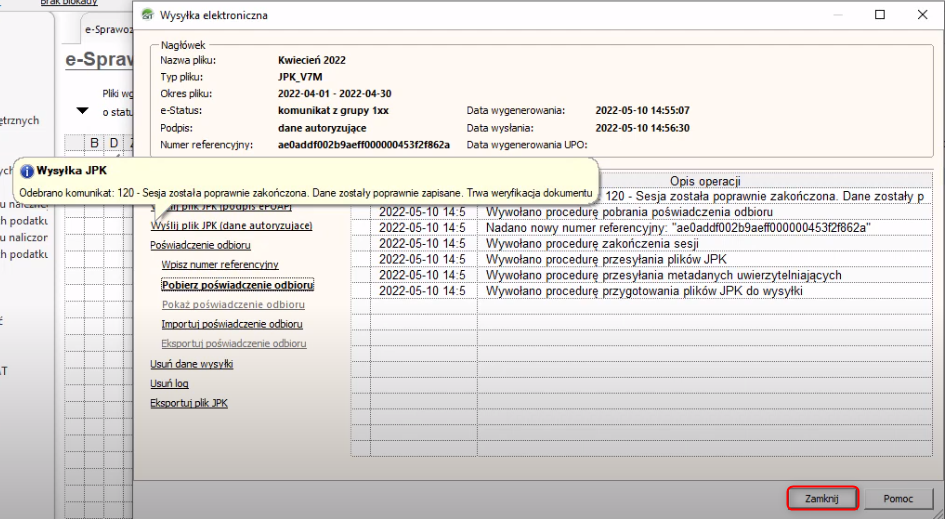945x519 pixels.
Task: Open Poświadczenie odbioru link
Action: (x=200, y=245)
